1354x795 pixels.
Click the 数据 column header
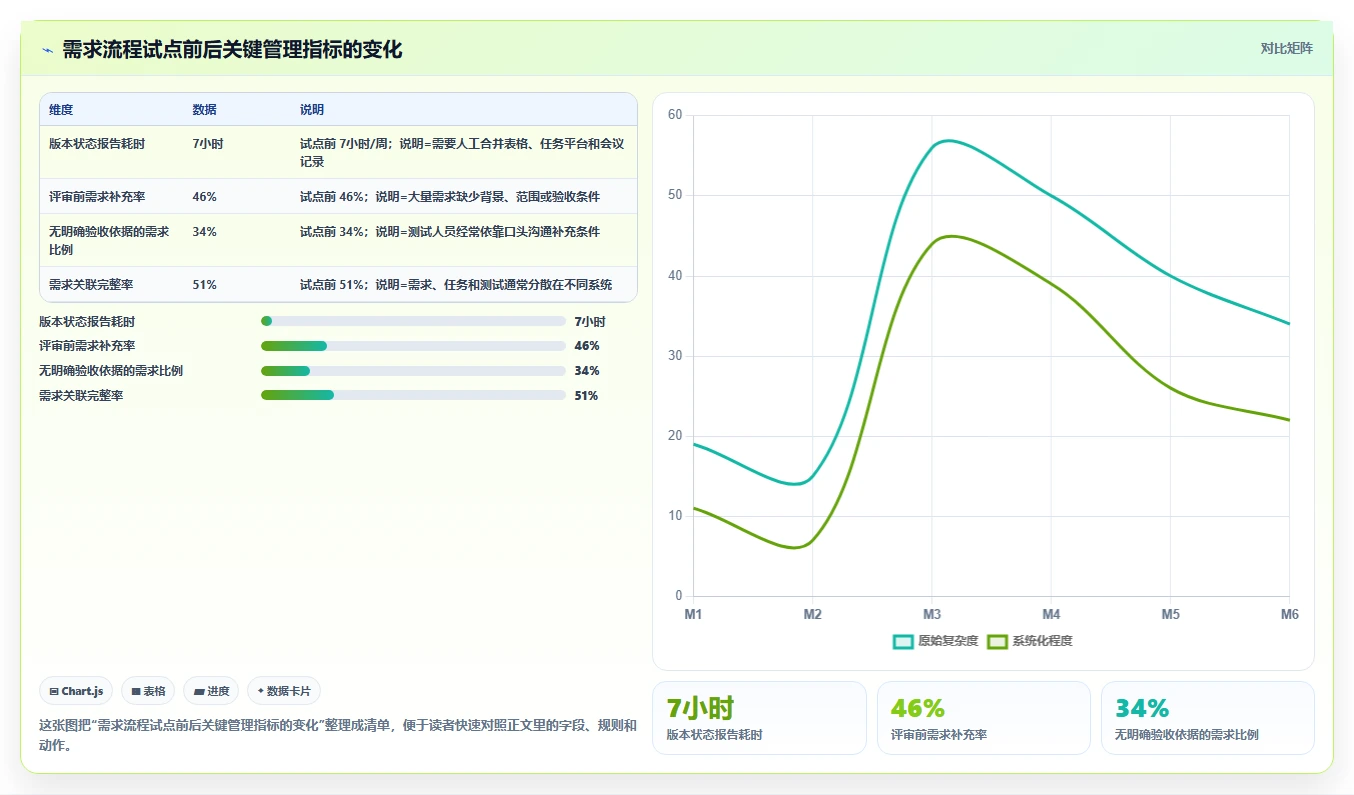point(204,110)
